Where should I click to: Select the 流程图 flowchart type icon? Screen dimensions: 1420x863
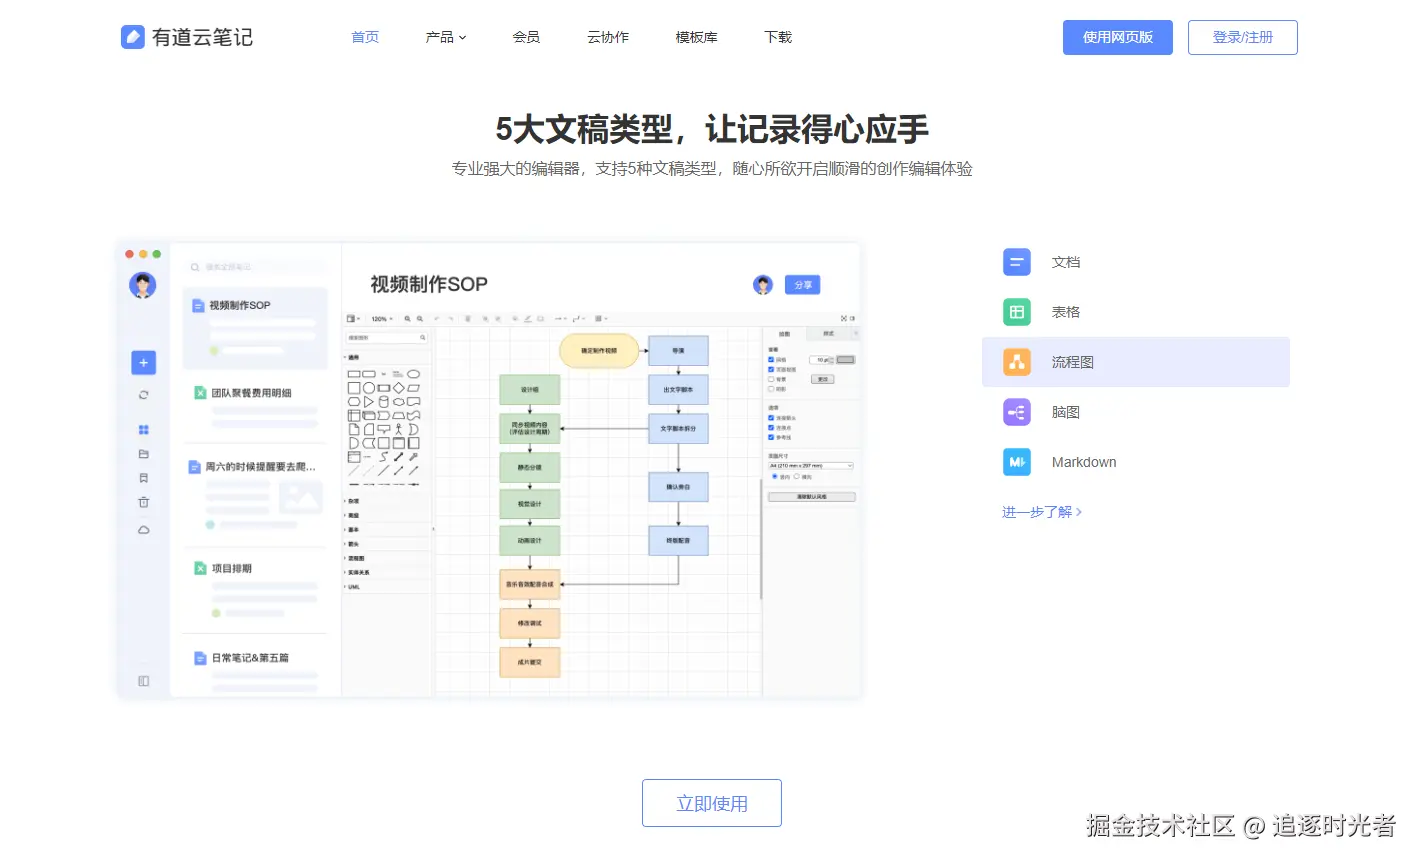[1016, 362]
